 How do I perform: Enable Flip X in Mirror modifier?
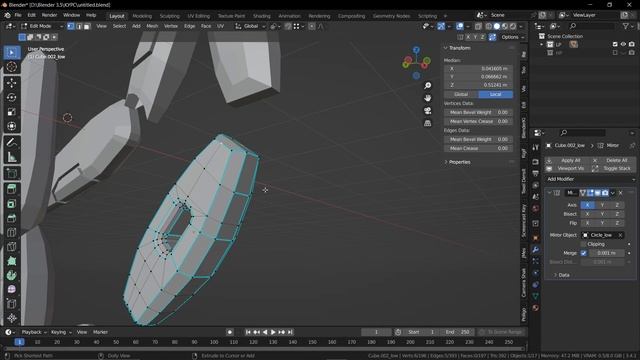click(x=587, y=223)
